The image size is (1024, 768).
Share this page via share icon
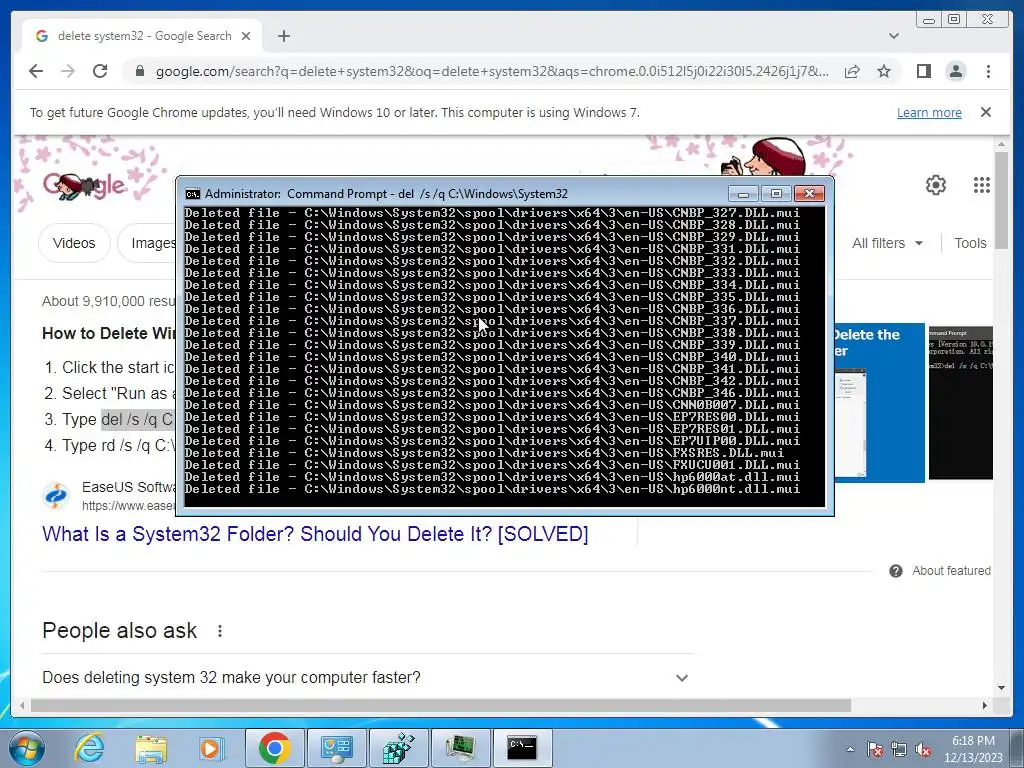852,71
